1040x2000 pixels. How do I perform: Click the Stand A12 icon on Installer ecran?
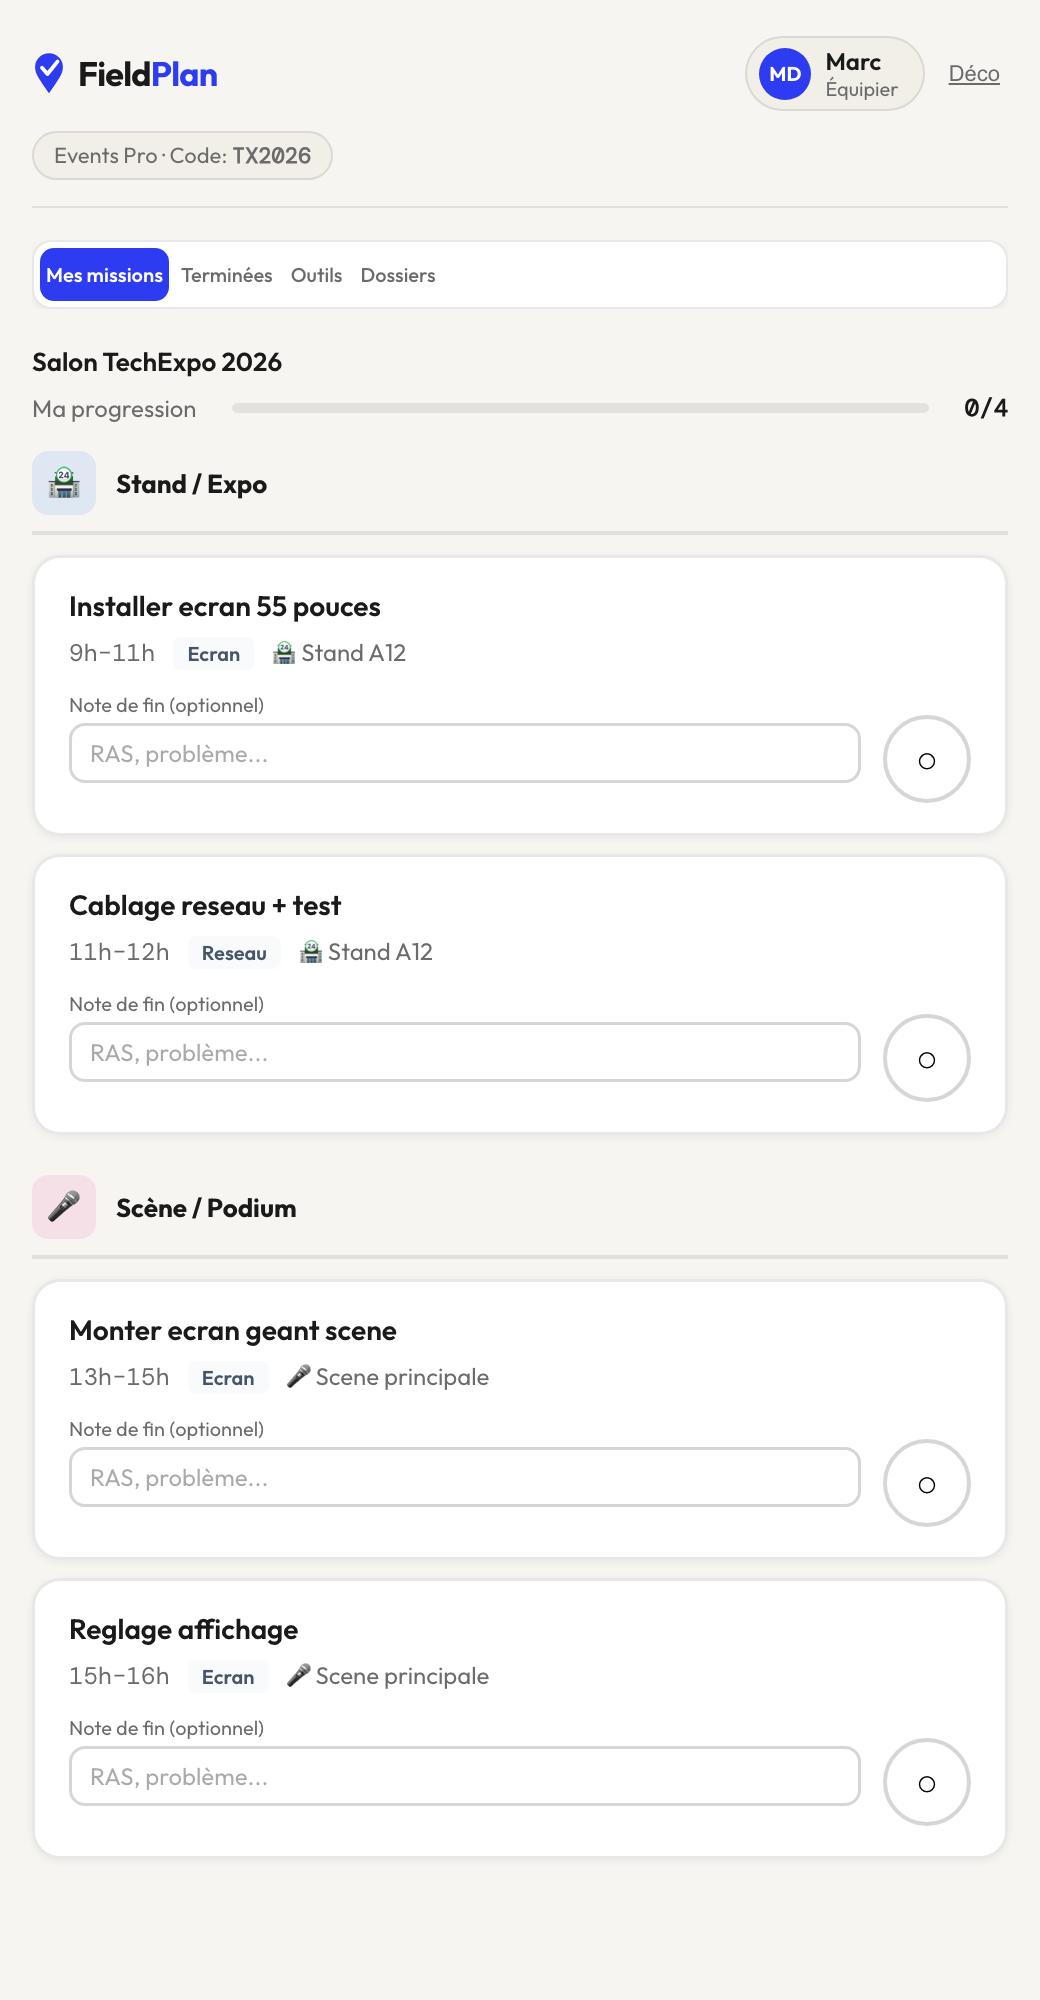[284, 653]
